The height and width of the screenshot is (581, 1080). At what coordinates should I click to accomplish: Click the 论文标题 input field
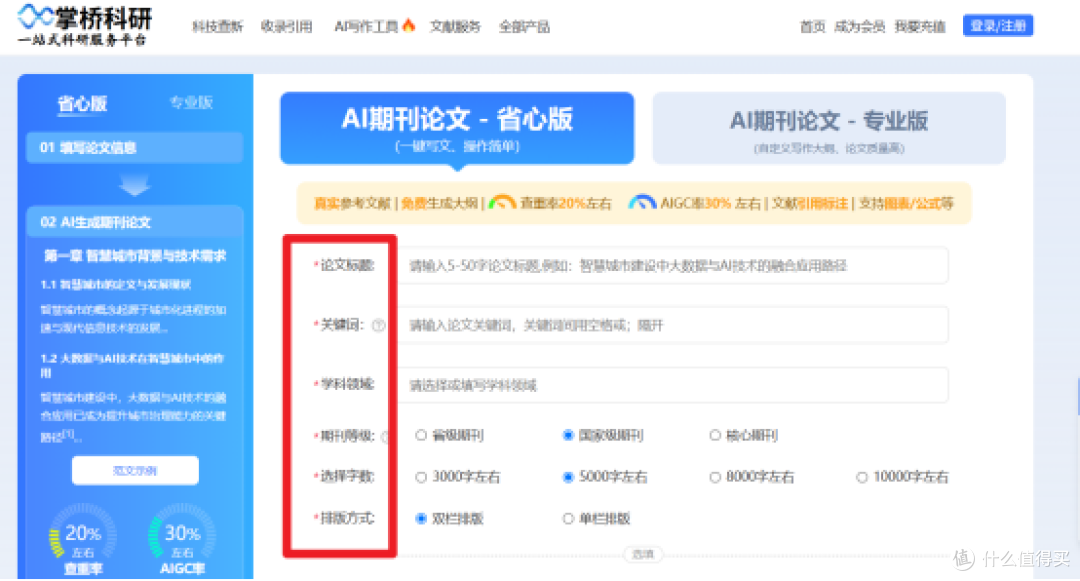[x=673, y=265]
